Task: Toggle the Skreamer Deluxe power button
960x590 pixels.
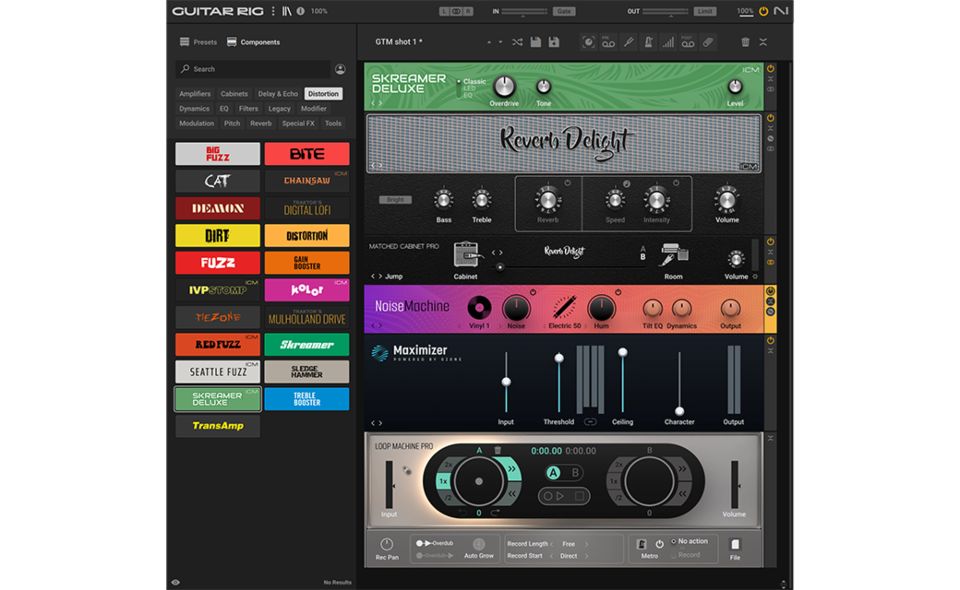Action: point(771,70)
